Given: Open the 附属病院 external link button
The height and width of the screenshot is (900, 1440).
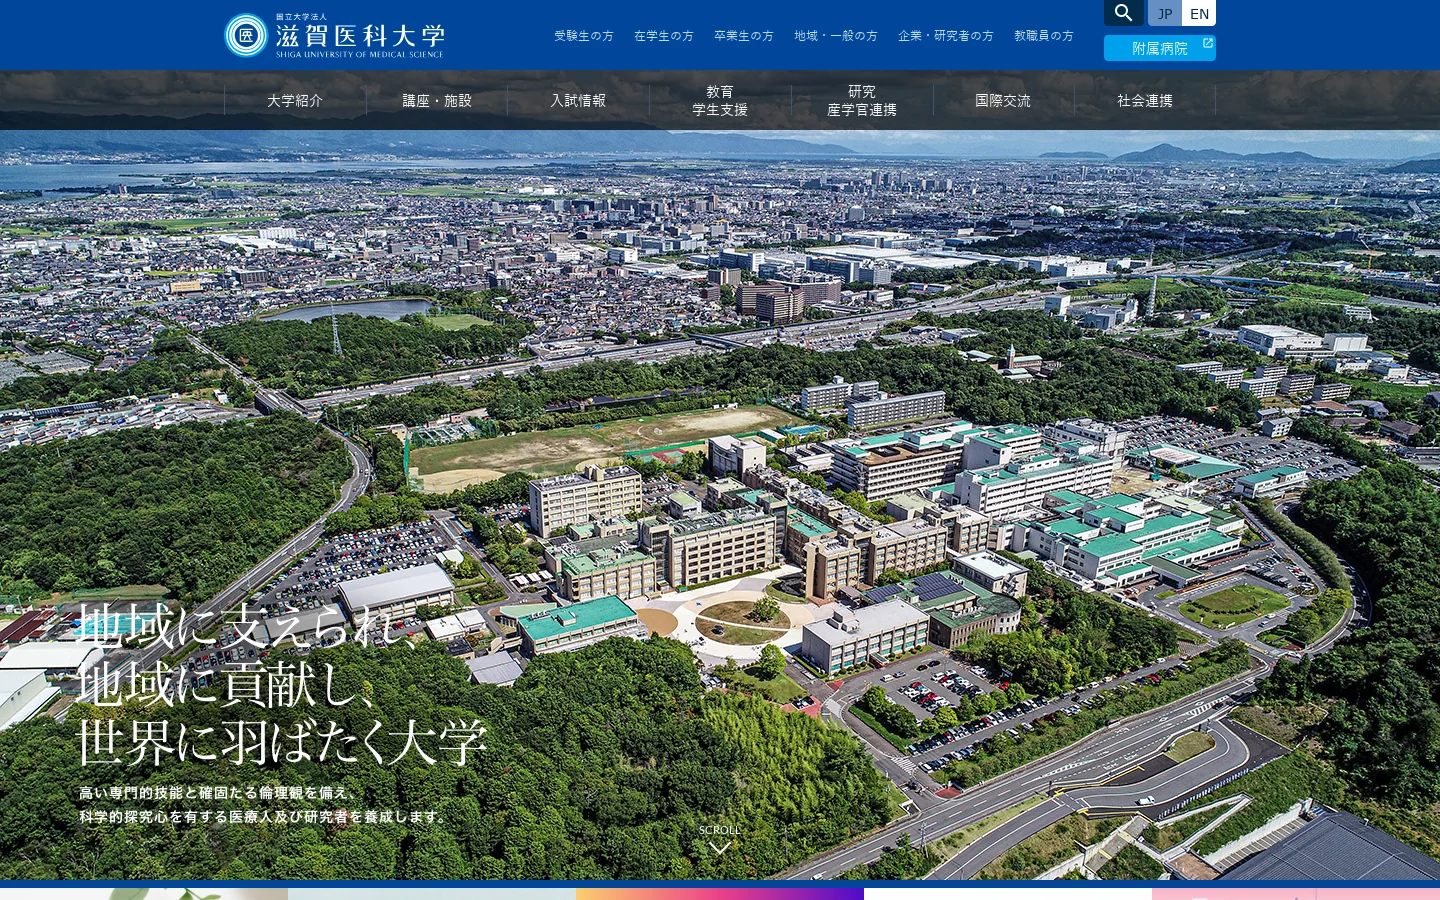Looking at the screenshot, I should (1160, 48).
